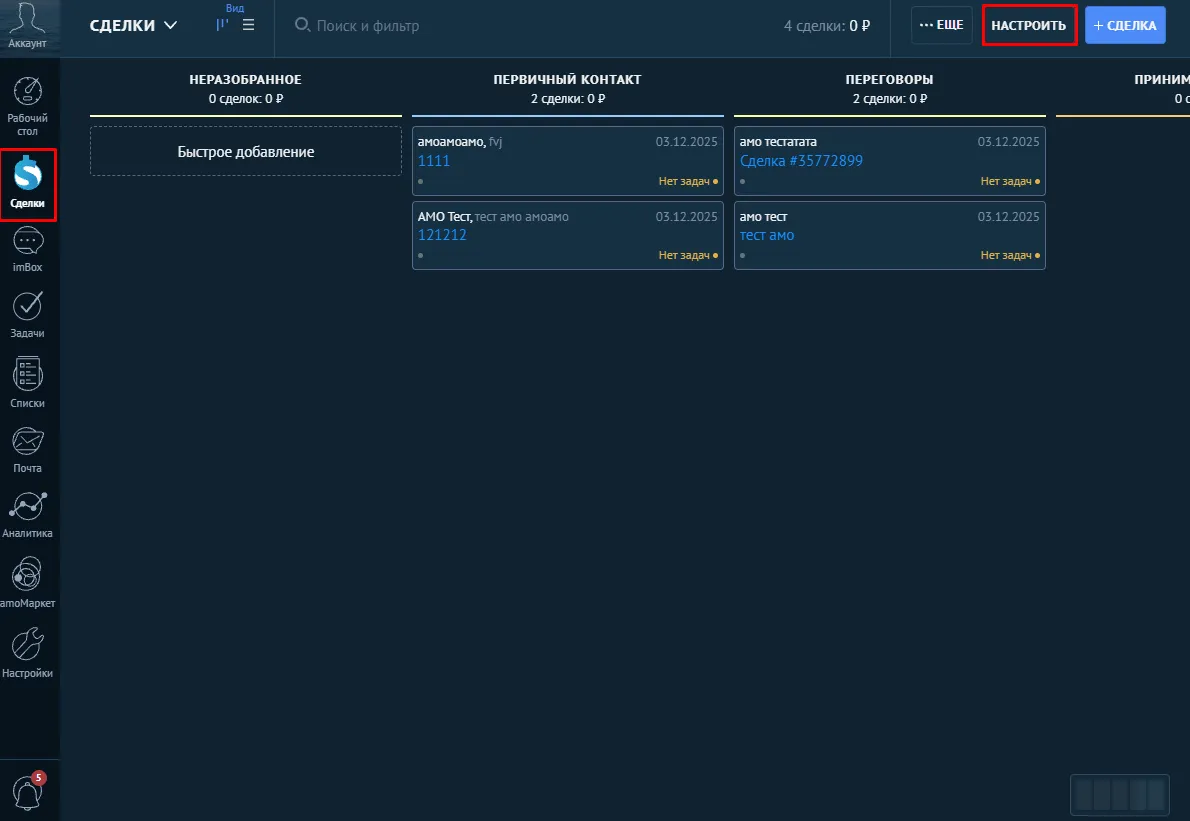Click Быстрое добавление quick add area
Viewport: 1190px width, 821px height.
pyautogui.click(x=246, y=152)
